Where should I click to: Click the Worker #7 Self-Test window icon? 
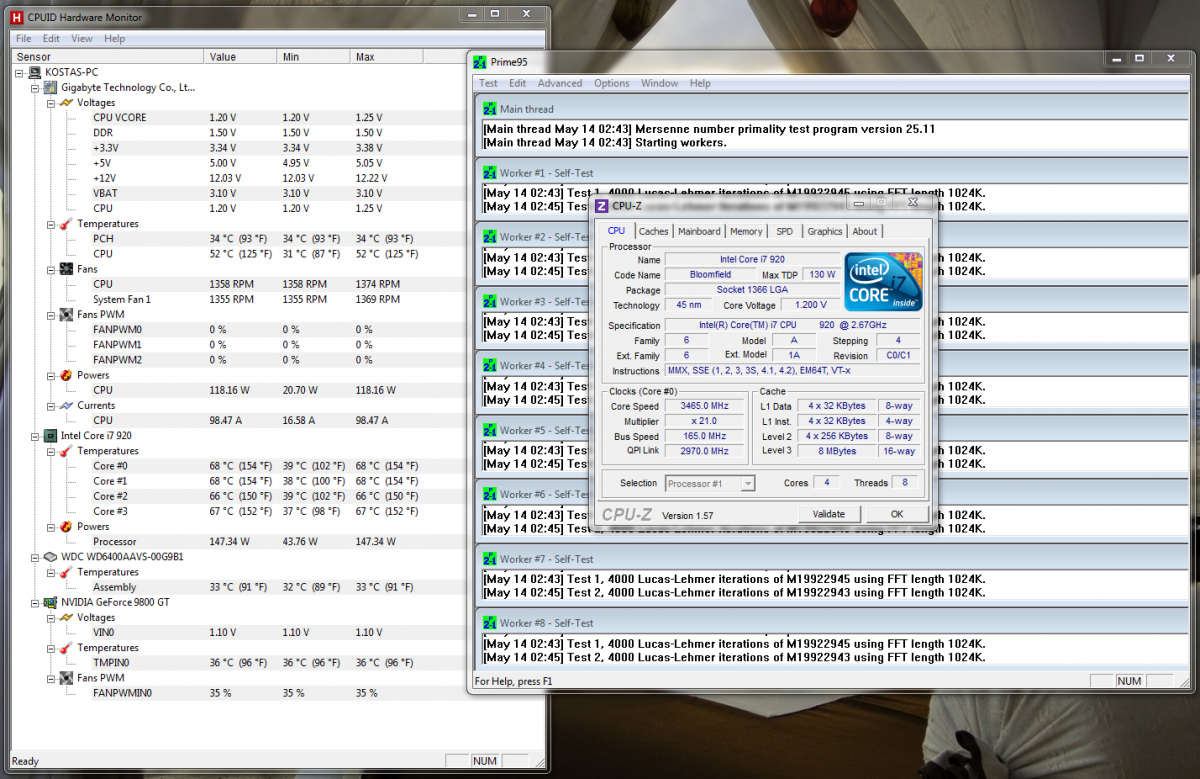(x=490, y=559)
